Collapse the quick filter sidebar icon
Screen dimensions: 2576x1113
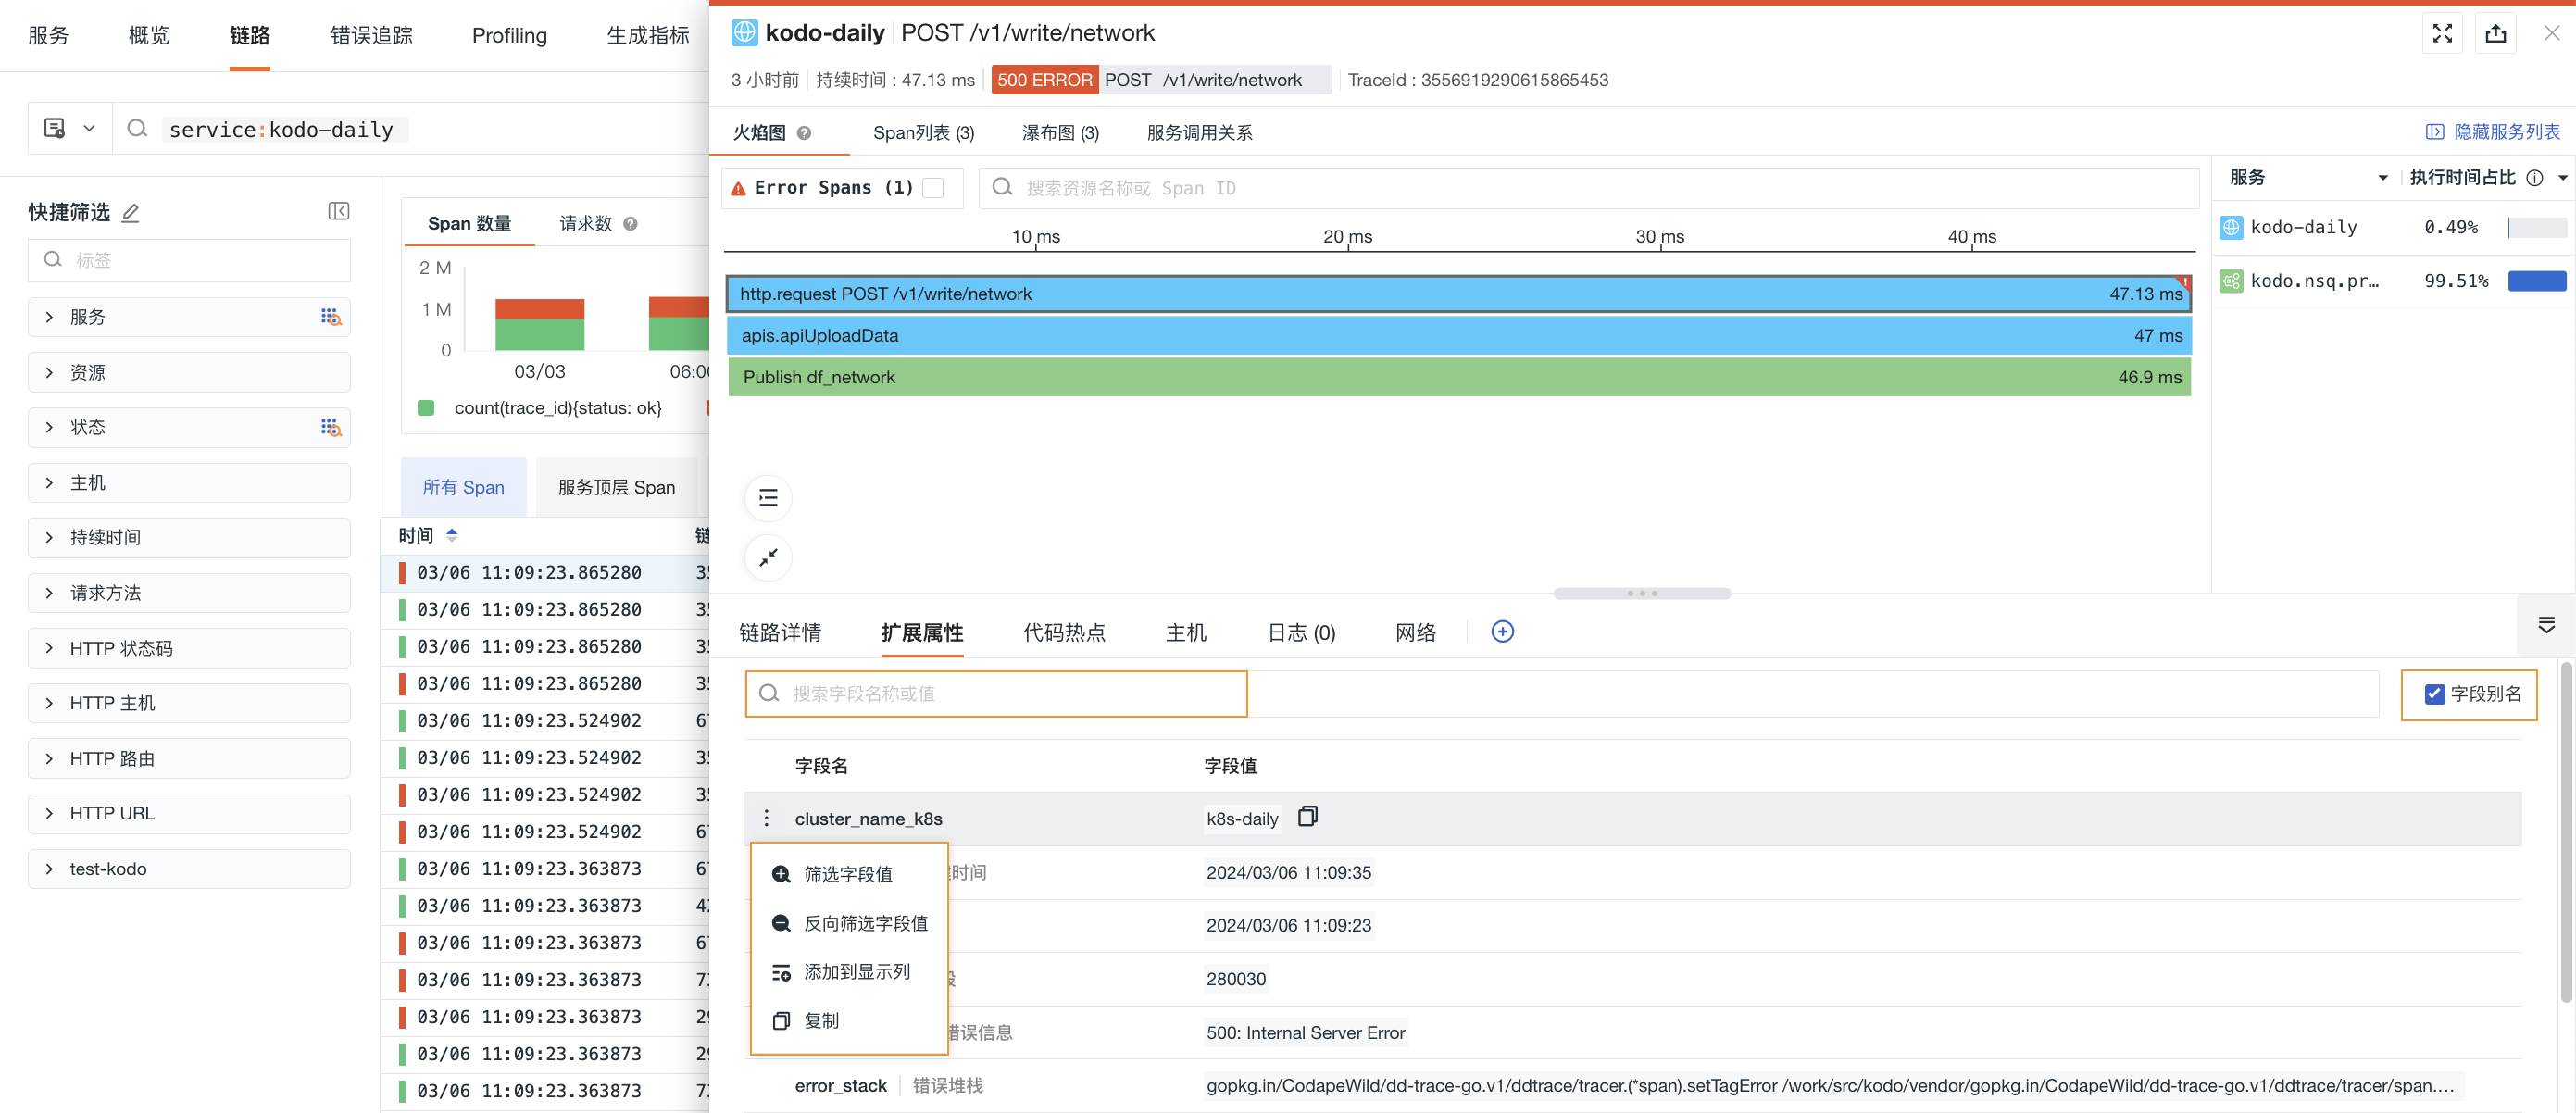click(x=338, y=211)
